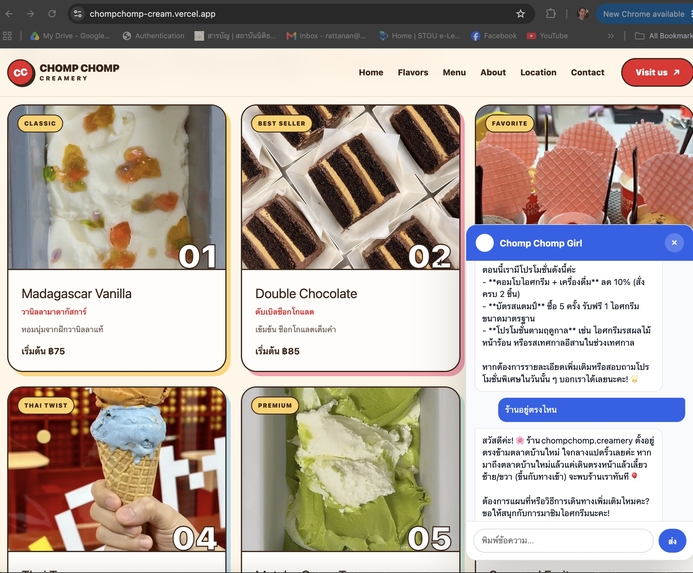Screen dimensions: 693x573
Task: Open the blue ice cream cone photo
Action: point(117,470)
